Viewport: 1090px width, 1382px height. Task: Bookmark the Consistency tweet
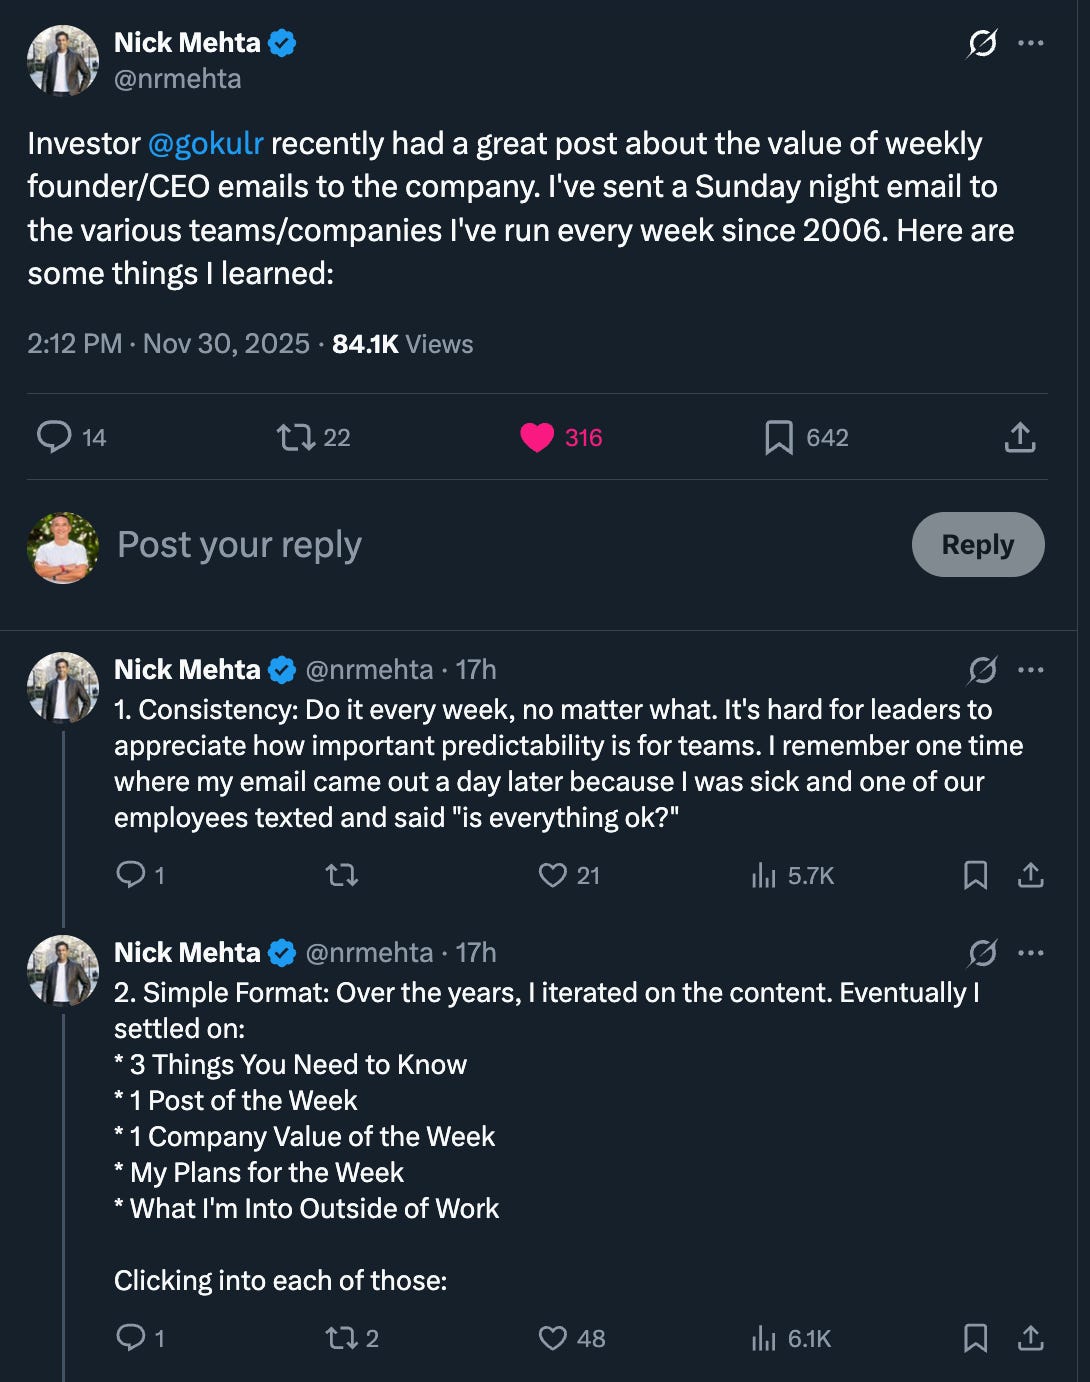tap(975, 875)
